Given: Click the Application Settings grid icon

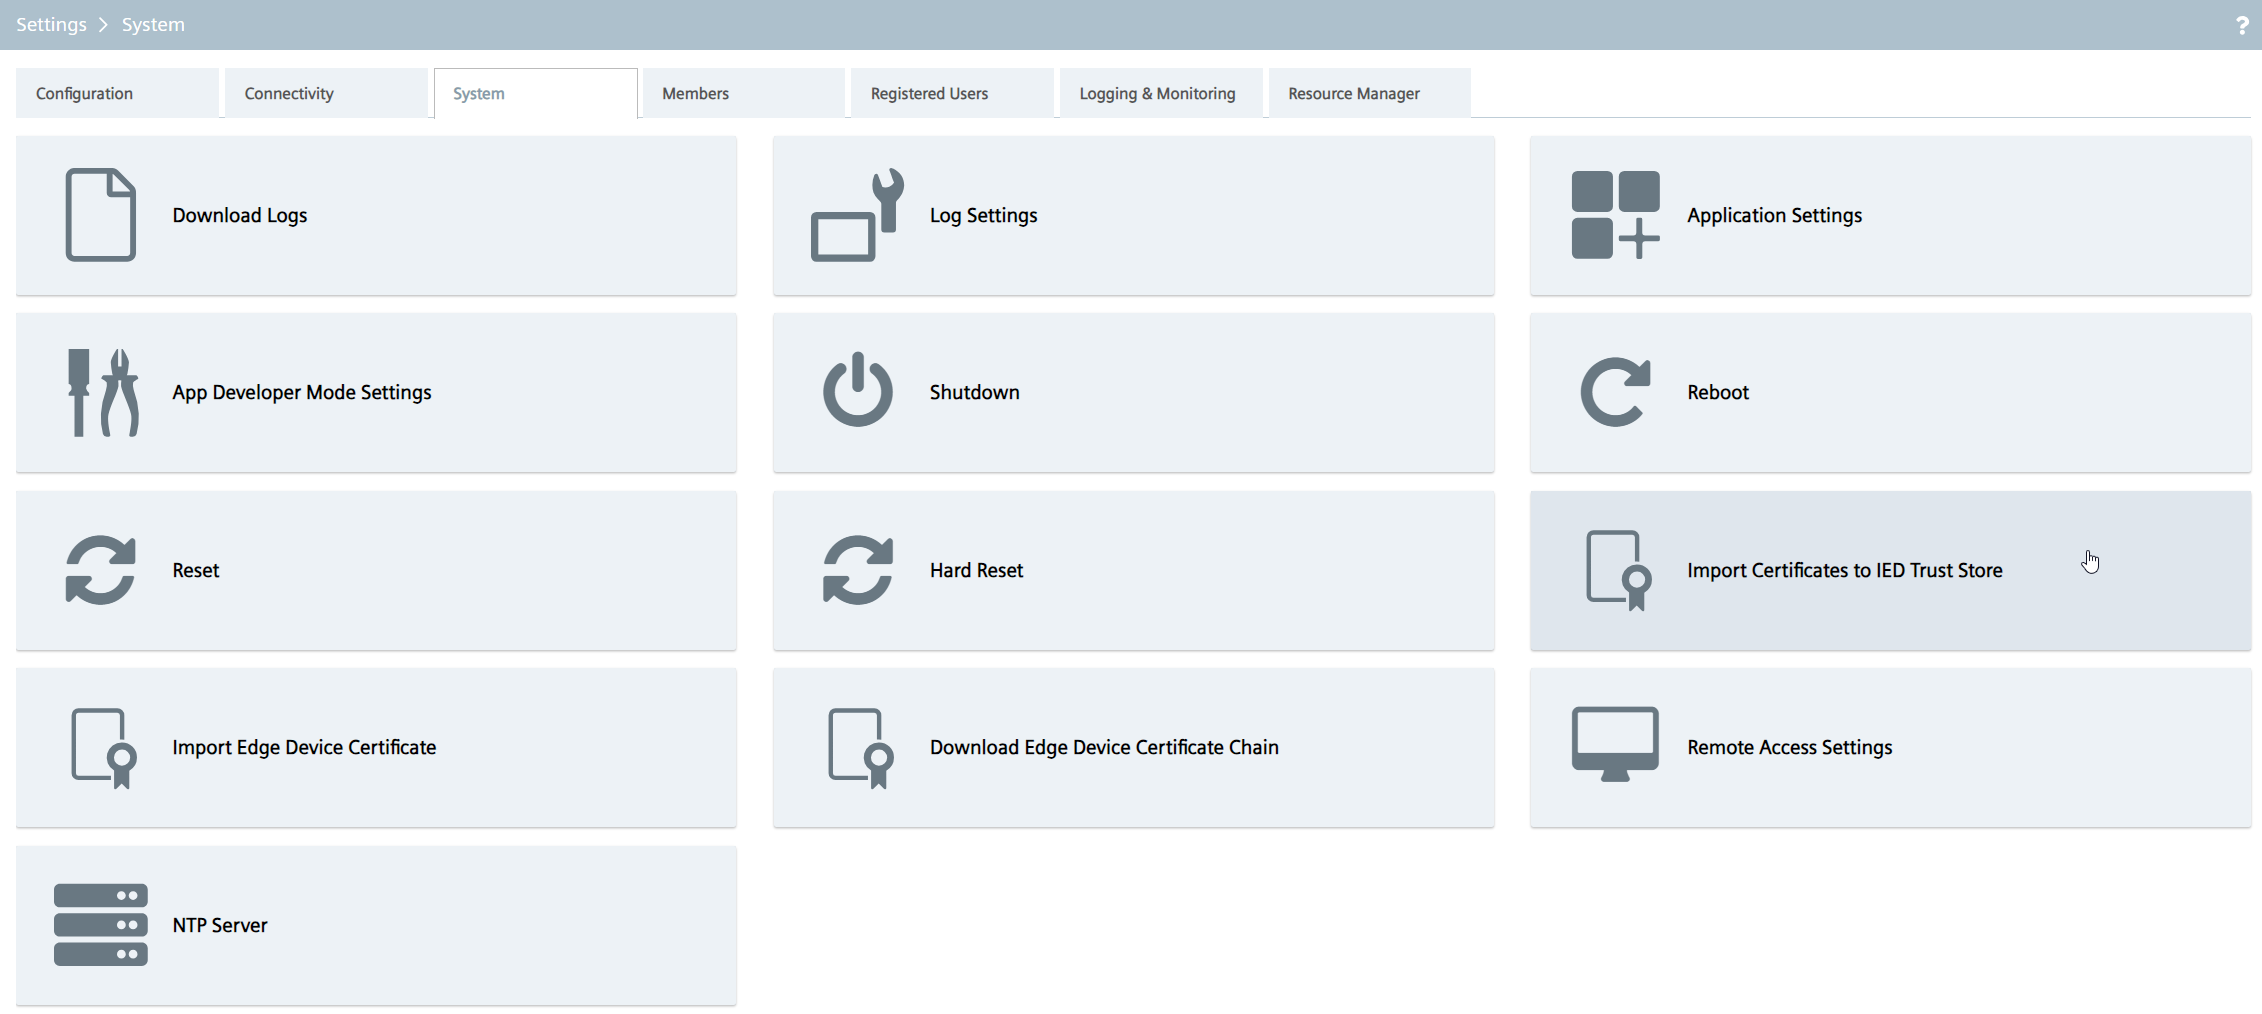Looking at the screenshot, I should pos(1614,215).
